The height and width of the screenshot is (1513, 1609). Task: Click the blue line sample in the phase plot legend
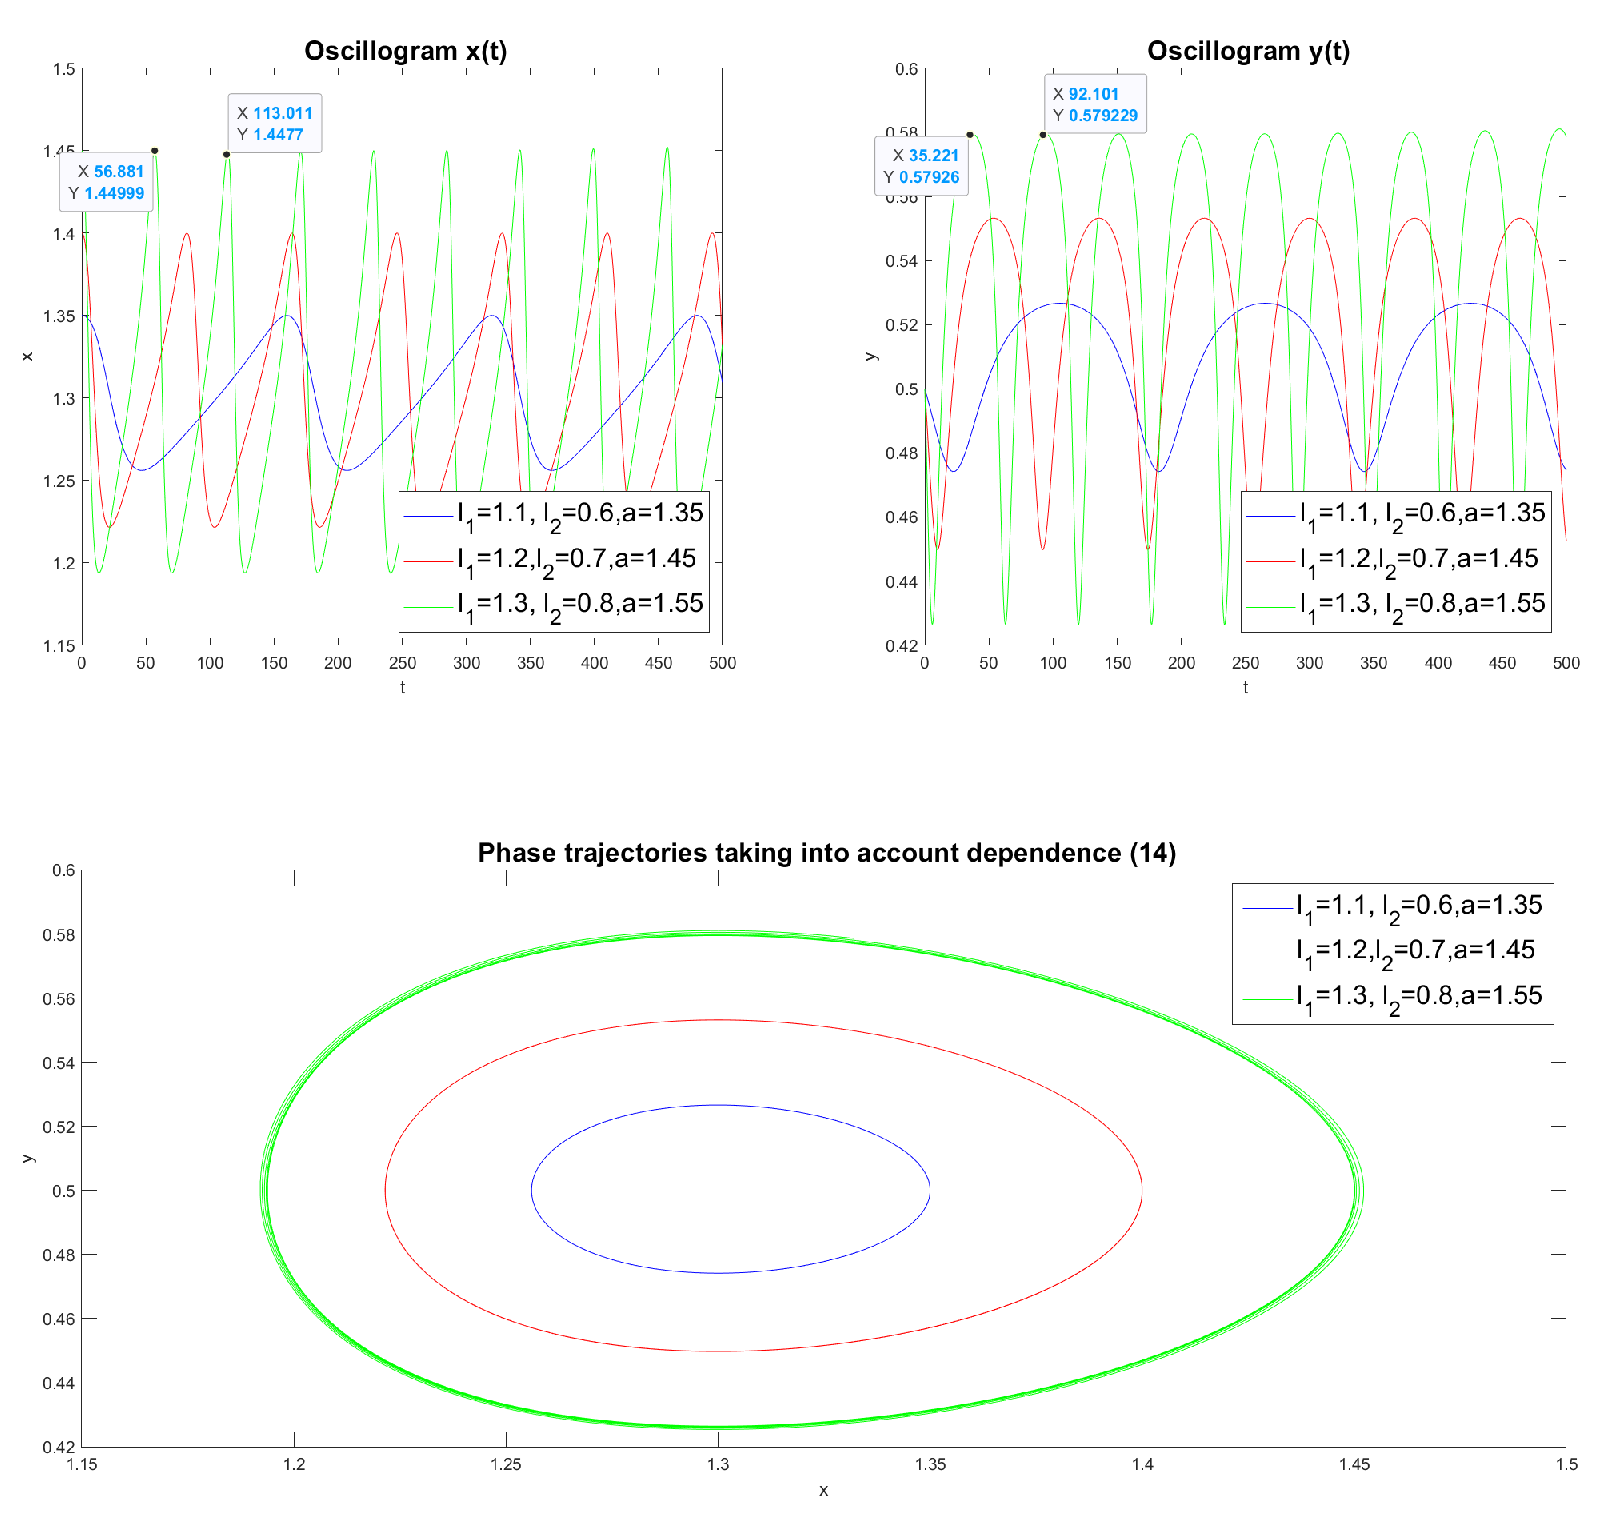1267,908
